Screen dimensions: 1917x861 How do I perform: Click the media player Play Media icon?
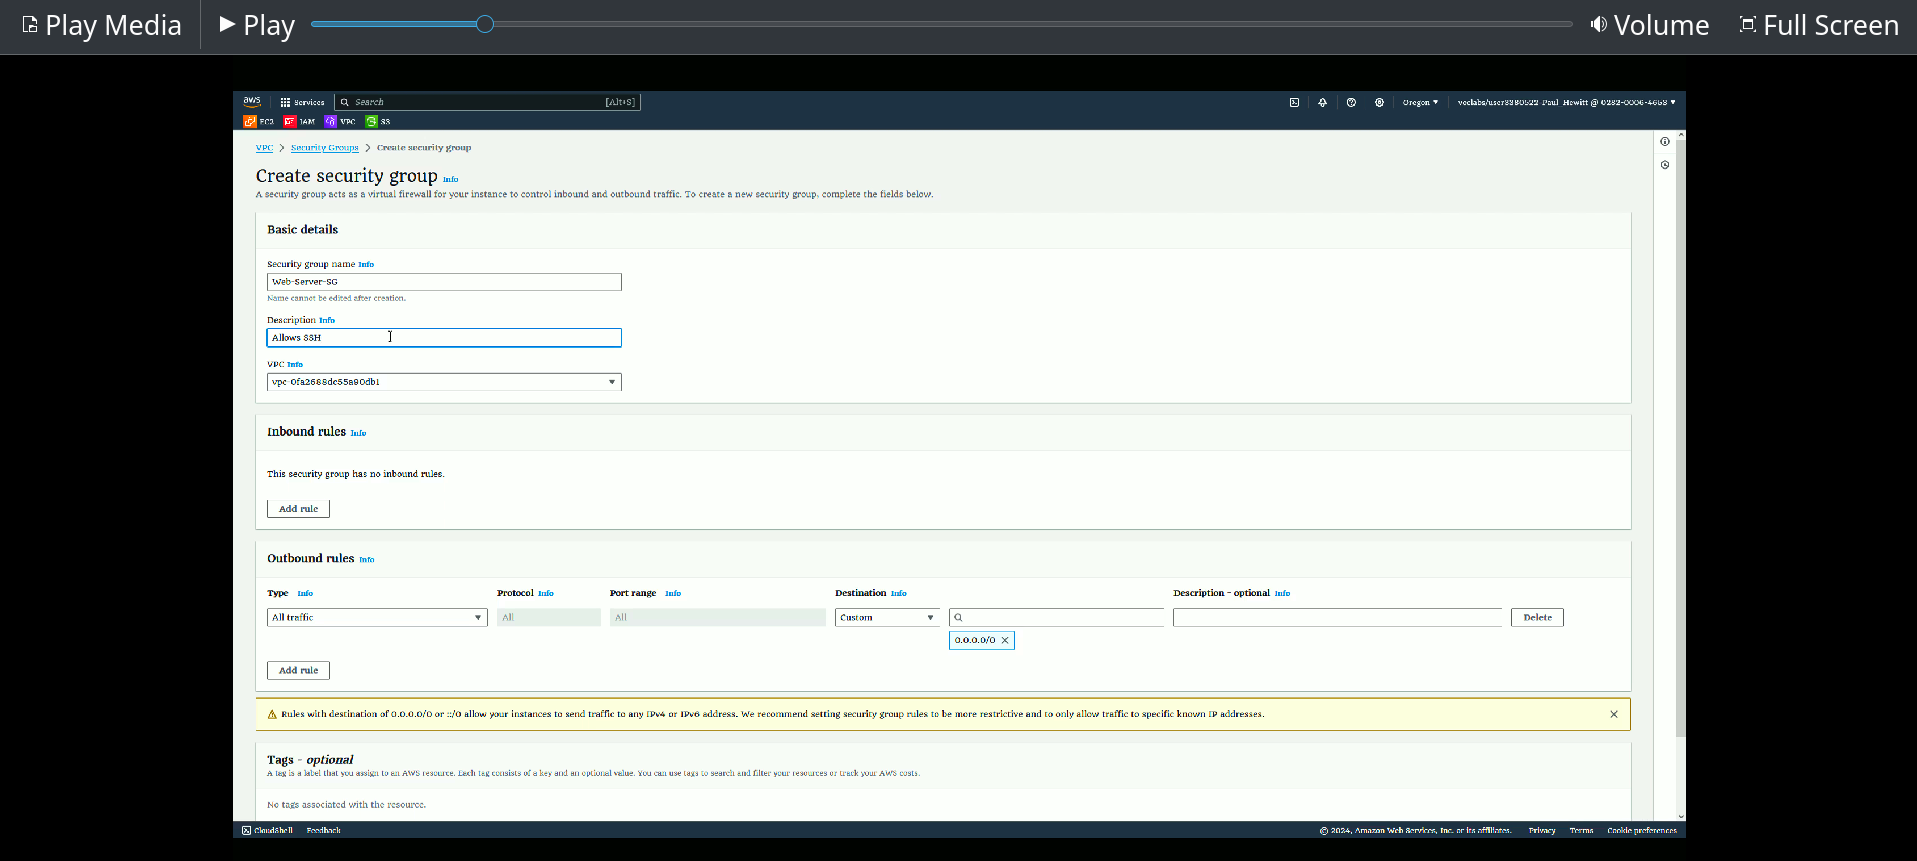pyautogui.click(x=30, y=25)
